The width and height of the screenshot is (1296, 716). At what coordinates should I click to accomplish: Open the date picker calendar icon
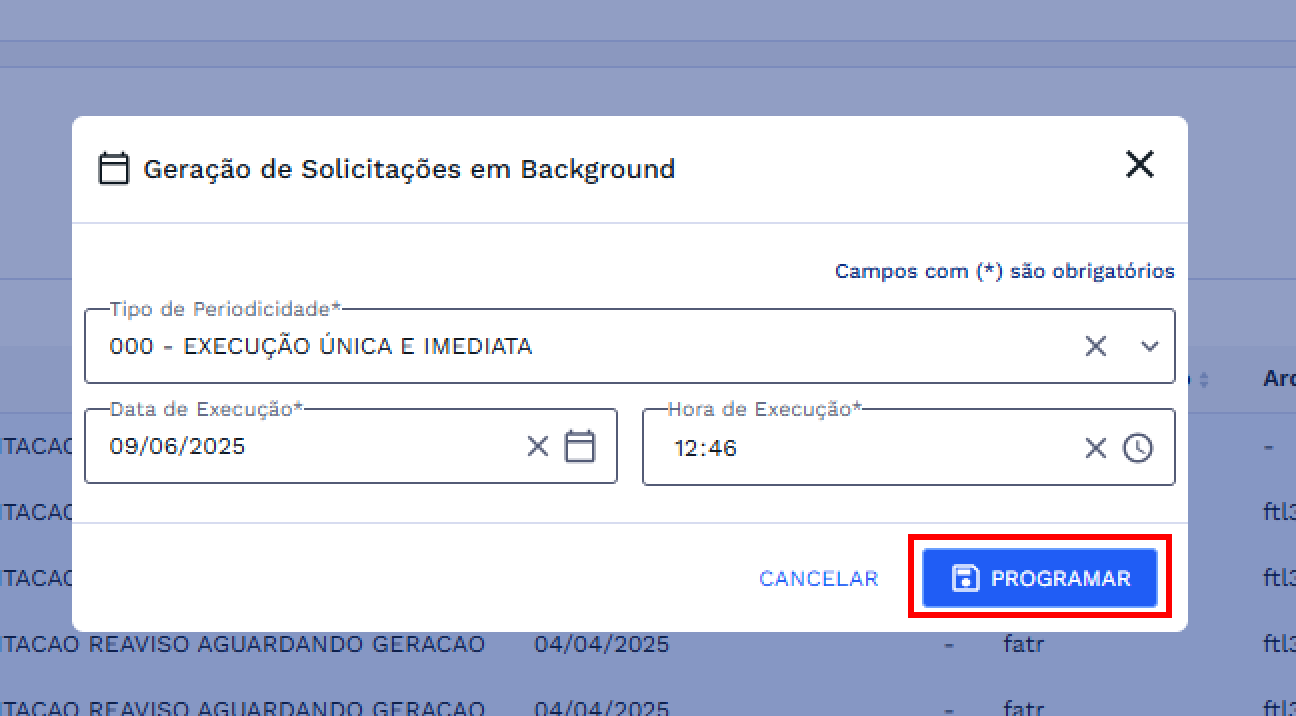[x=581, y=447]
